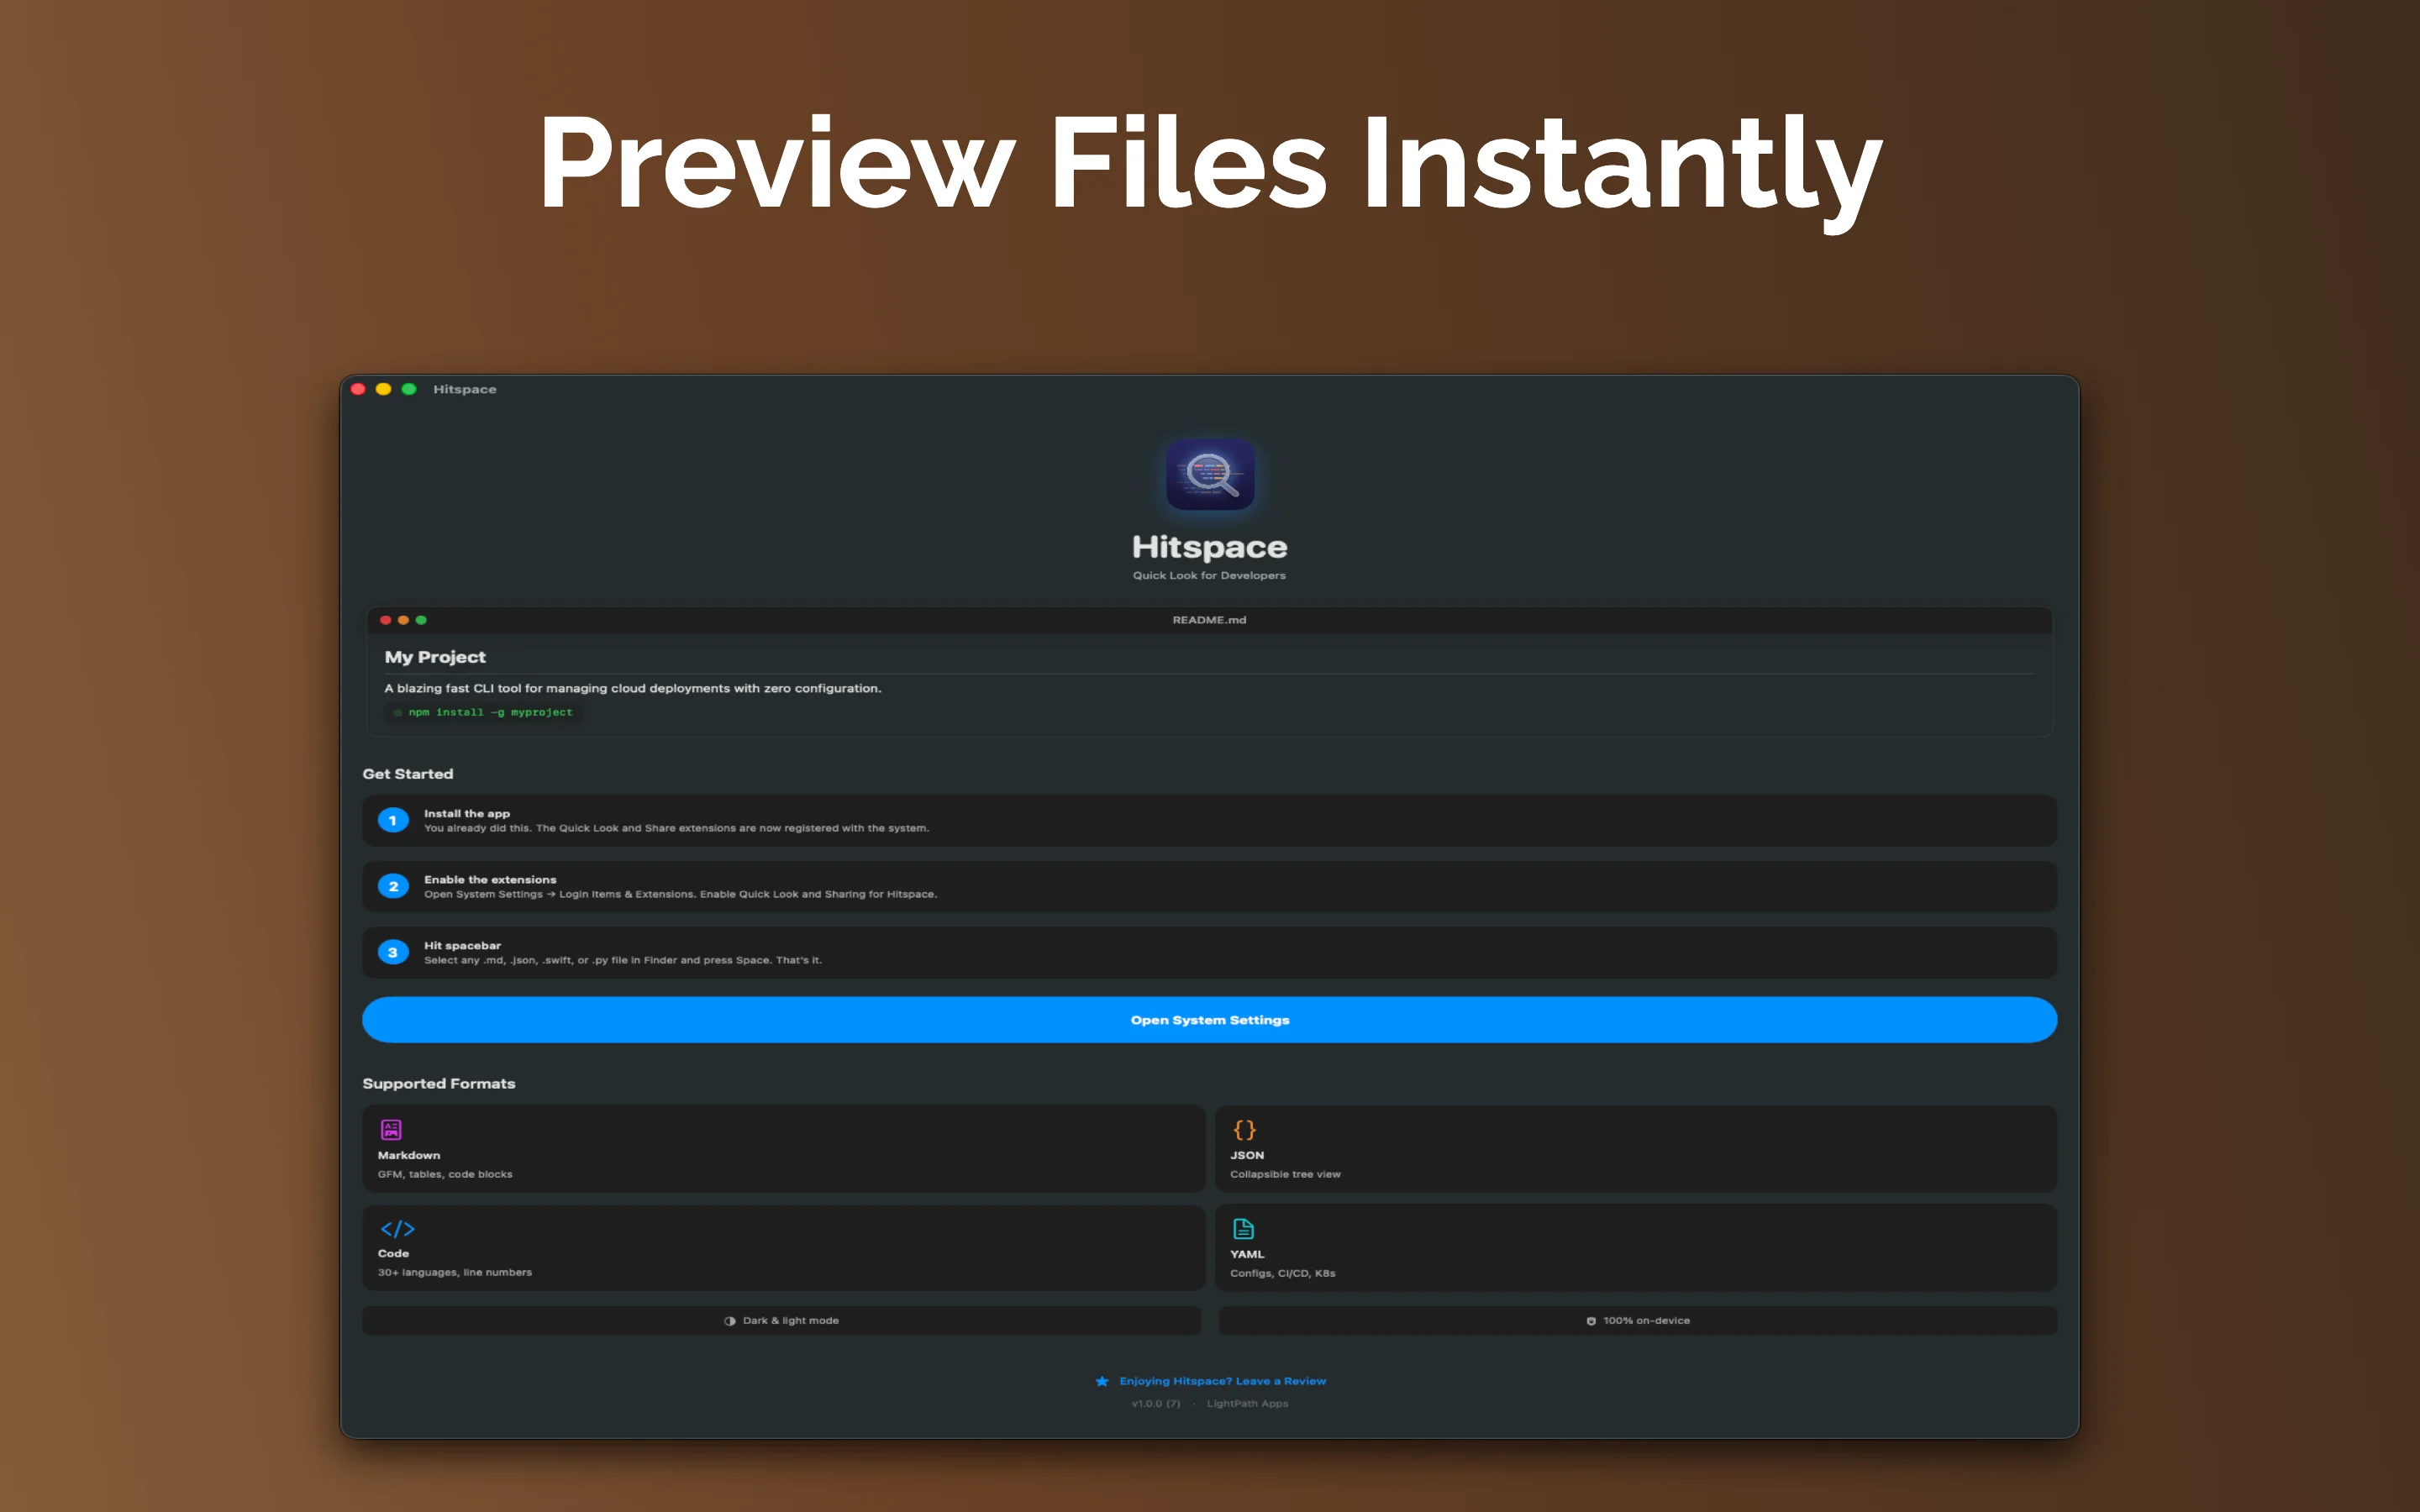The width and height of the screenshot is (2420, 1512).
Task: Click the Quick Look for Developers subtitle
Action: 1209,576
